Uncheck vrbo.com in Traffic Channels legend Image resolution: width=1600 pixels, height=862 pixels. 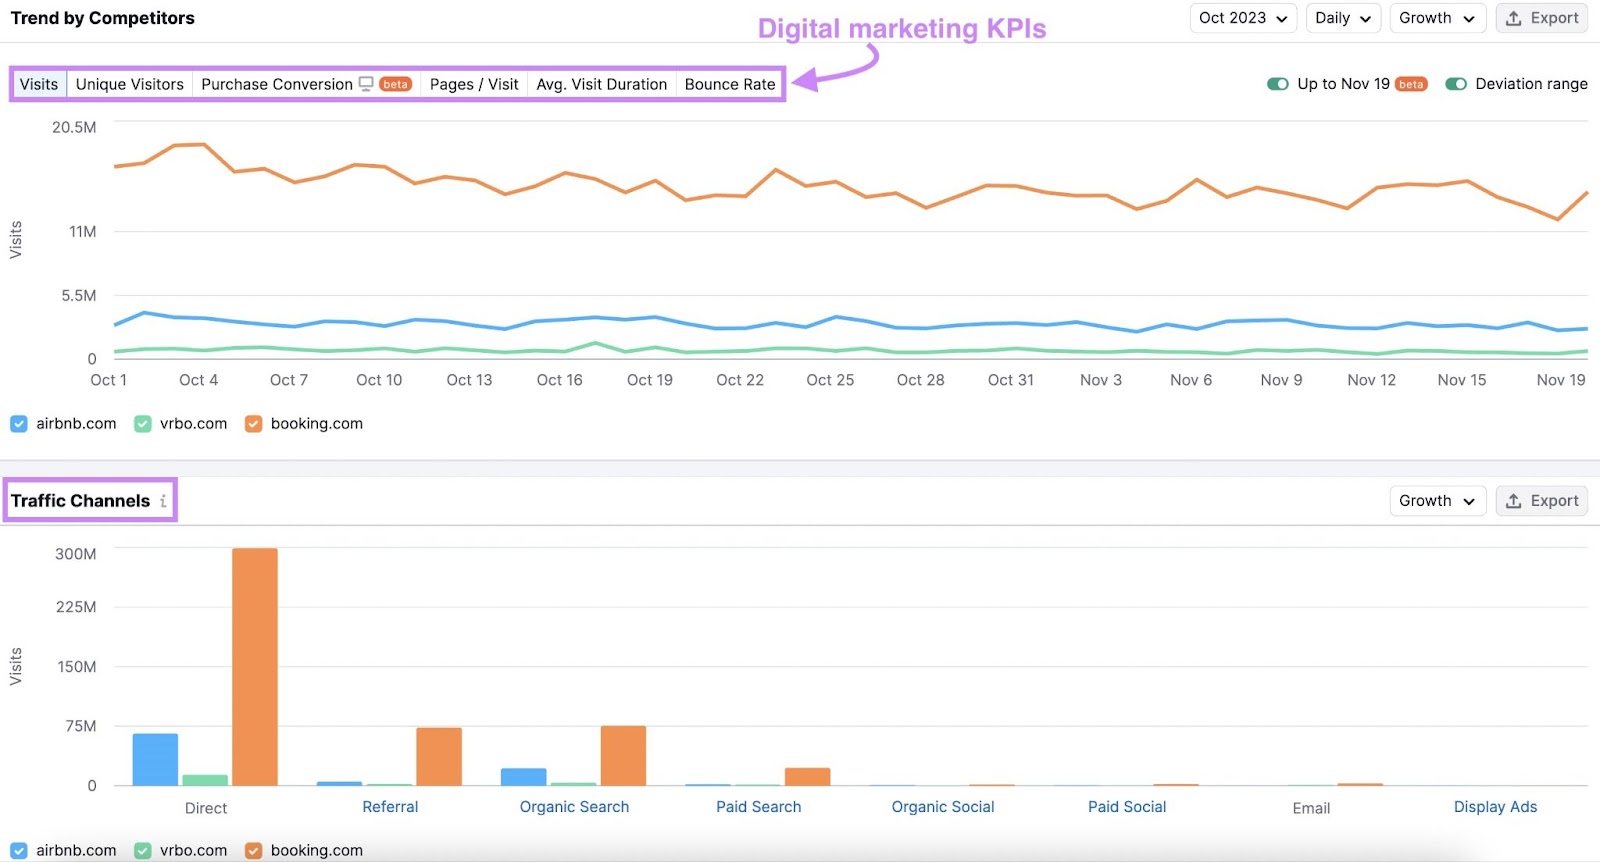[143, 851]
